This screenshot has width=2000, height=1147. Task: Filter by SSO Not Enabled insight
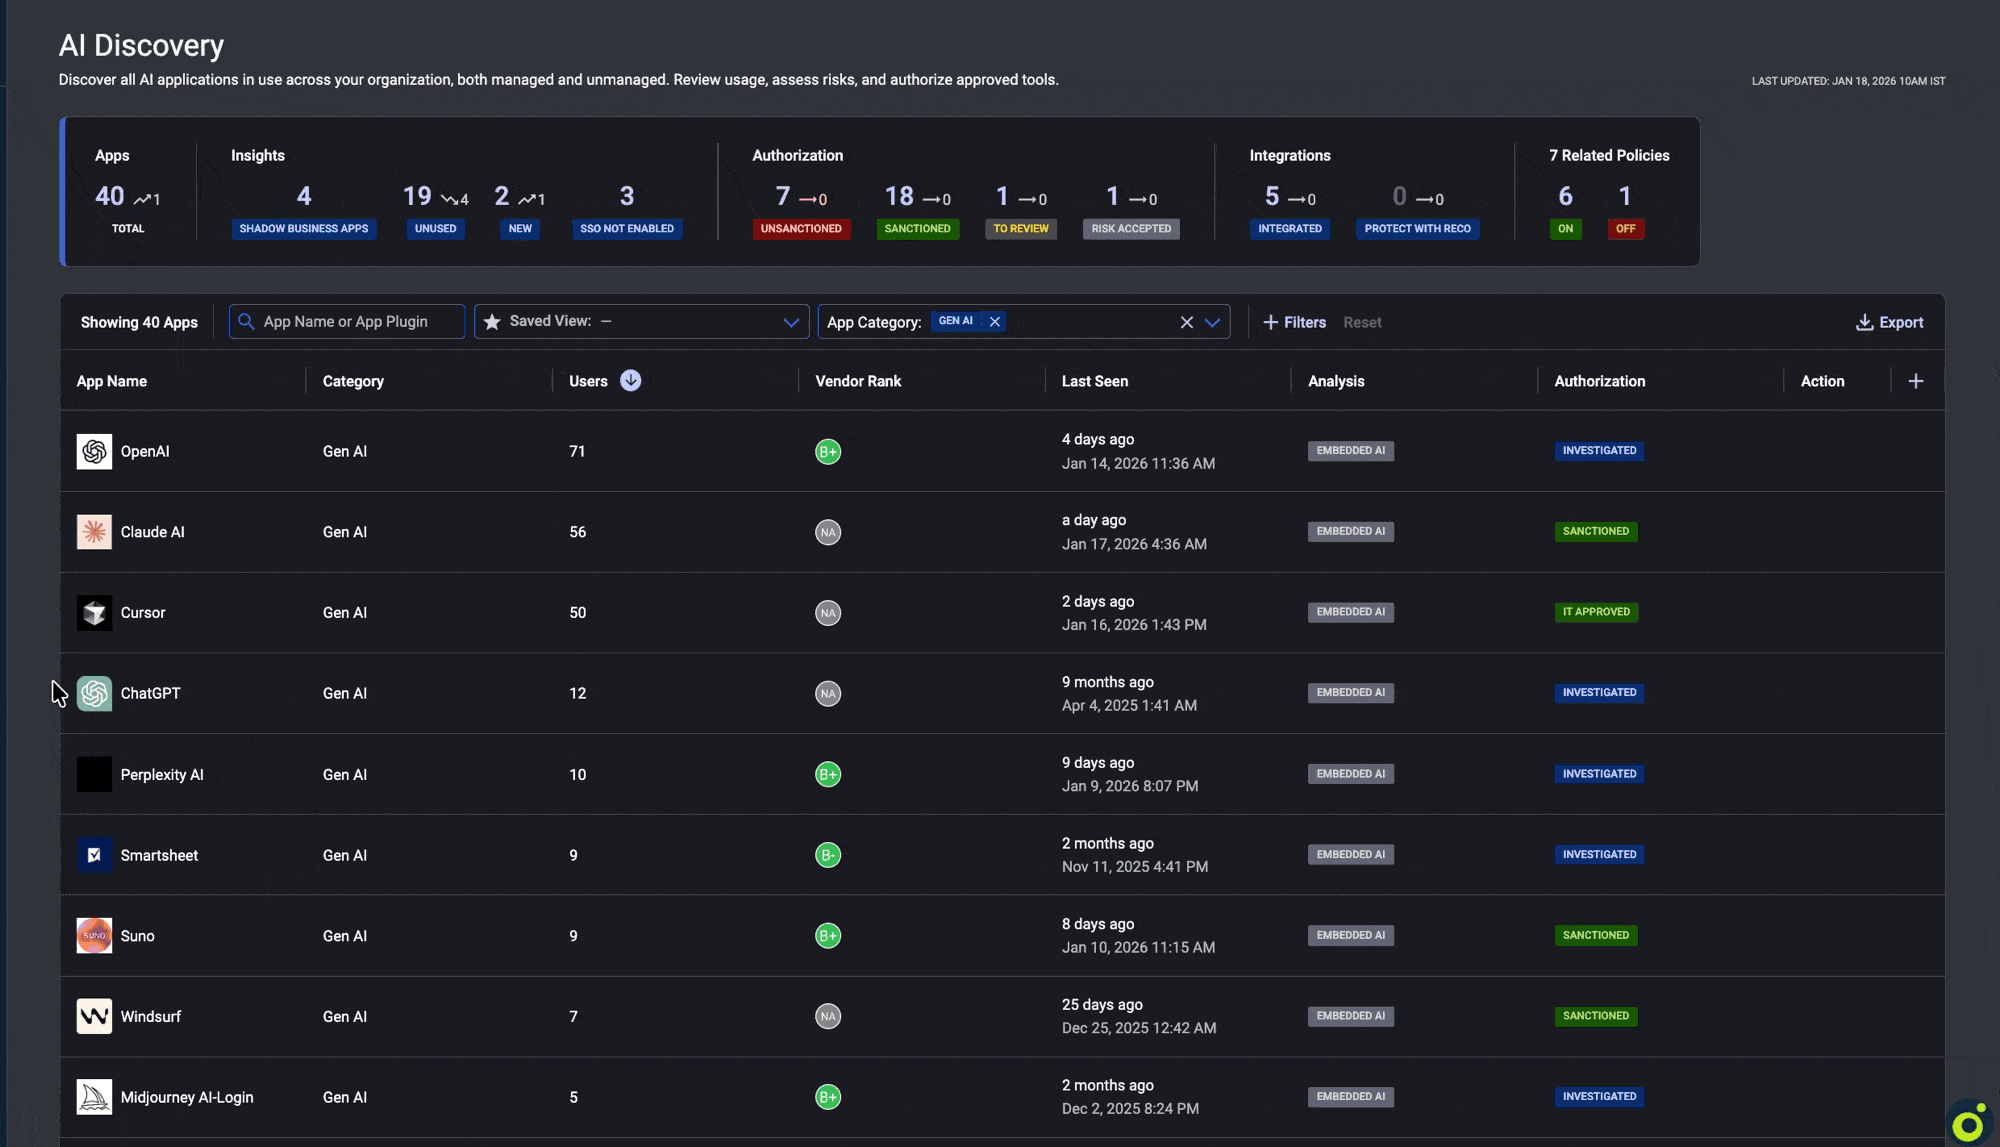tap(626, 229)
